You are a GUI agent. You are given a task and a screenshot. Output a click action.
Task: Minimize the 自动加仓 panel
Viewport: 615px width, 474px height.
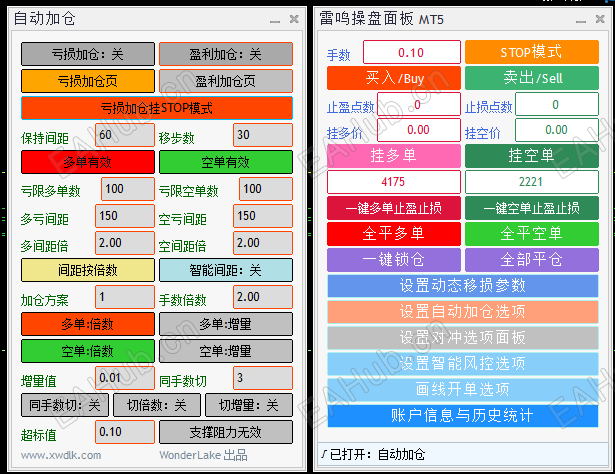[275, 20]
